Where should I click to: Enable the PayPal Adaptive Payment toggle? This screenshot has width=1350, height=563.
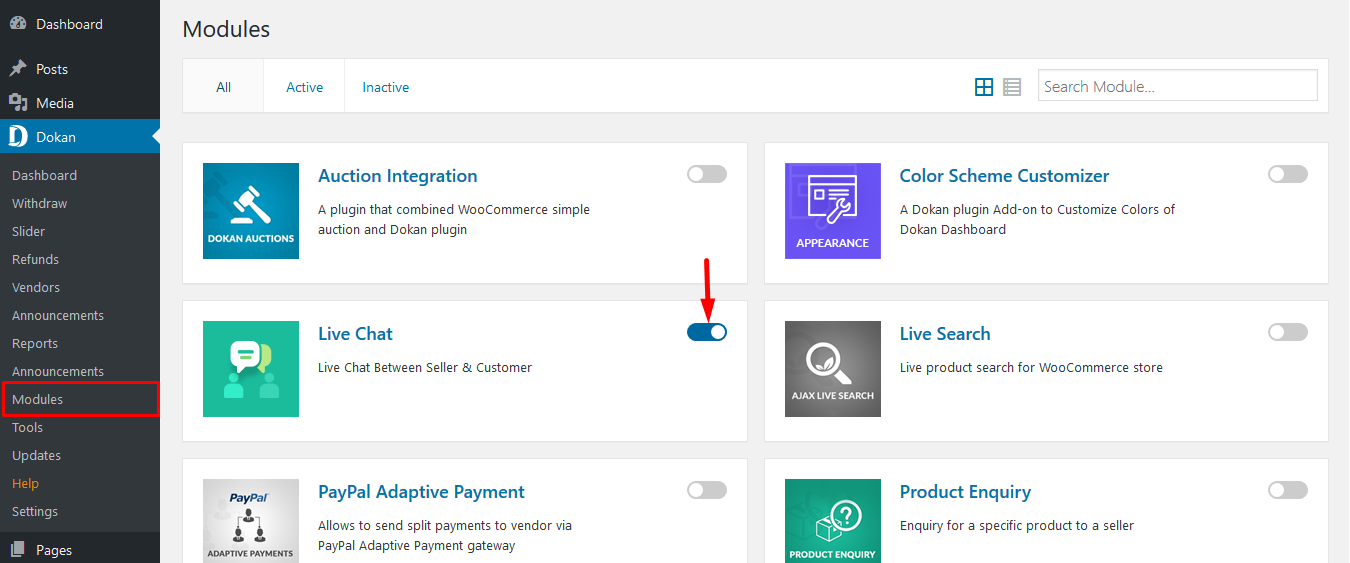pos(707,490)
